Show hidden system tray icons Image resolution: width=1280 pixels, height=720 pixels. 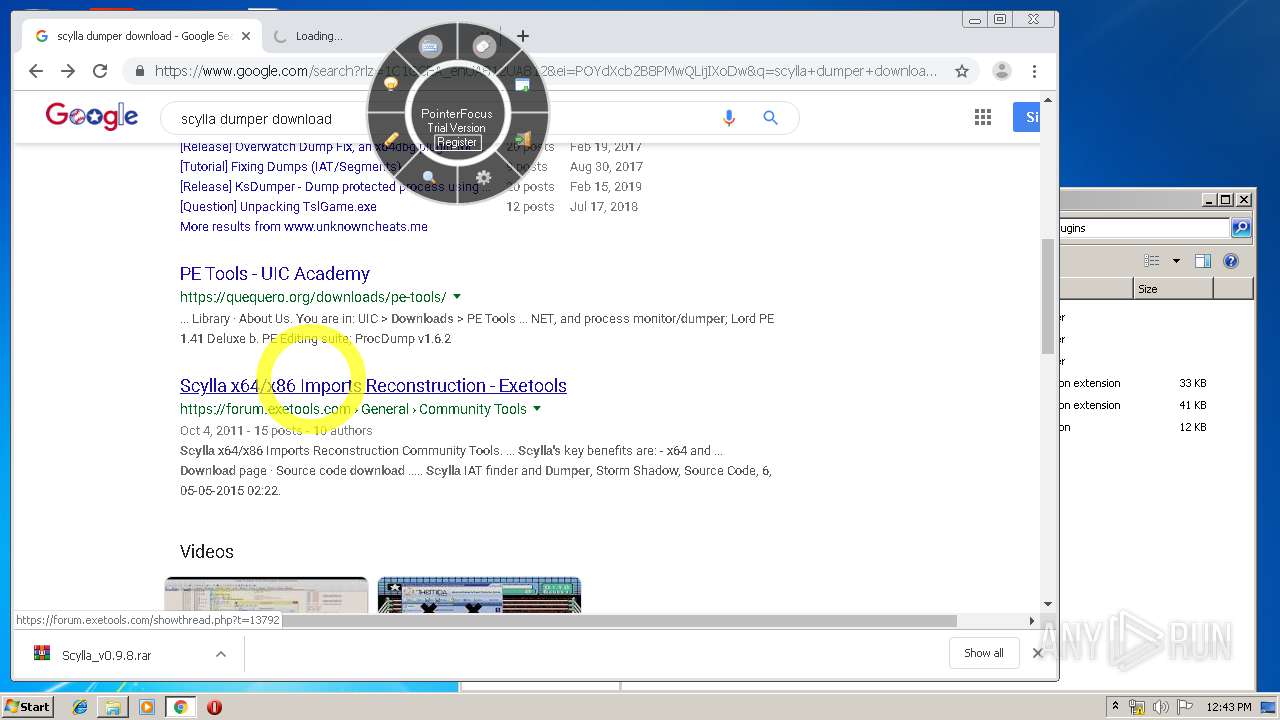pyautogui.click(x=1116, y=707)
